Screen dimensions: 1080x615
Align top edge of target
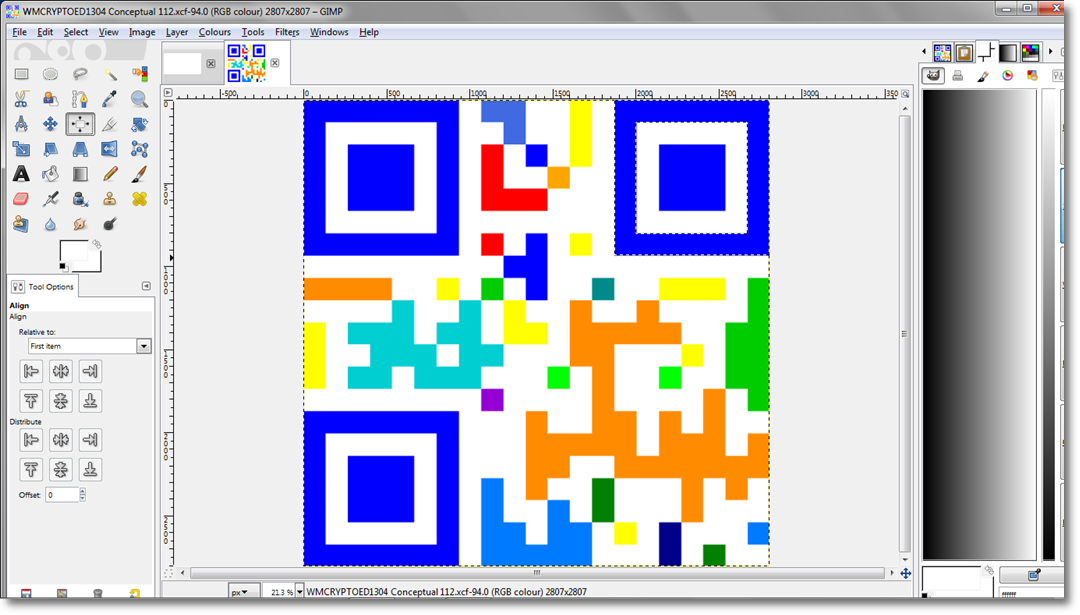(x=31, y=401)
